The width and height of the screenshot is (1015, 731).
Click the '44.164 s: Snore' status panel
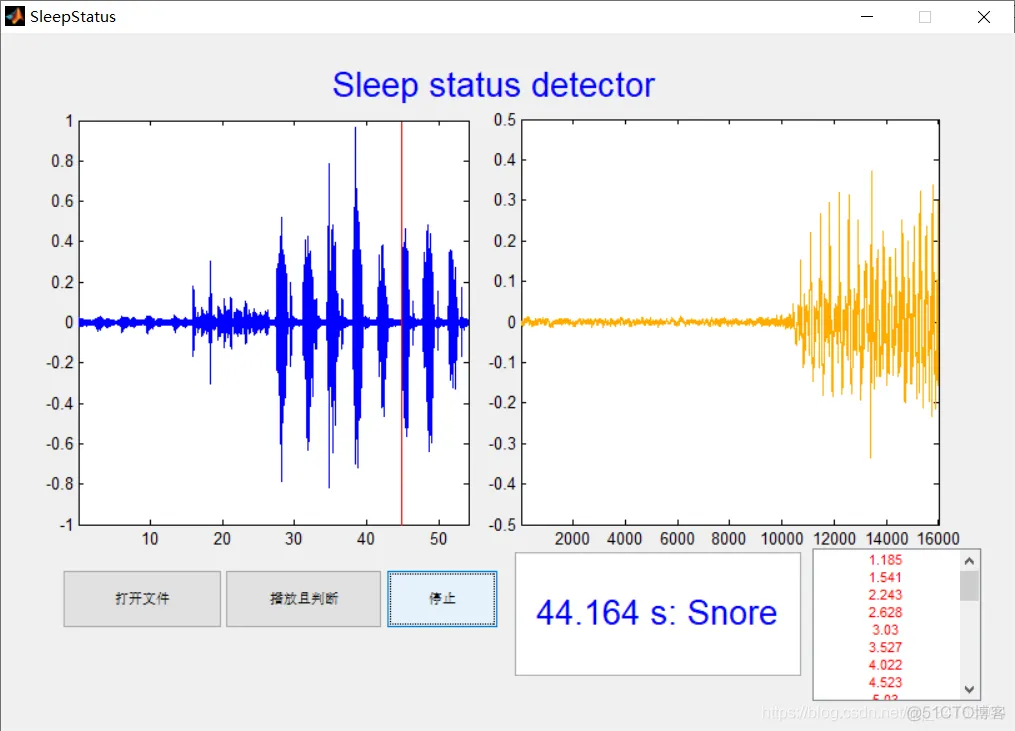point(657,612)
